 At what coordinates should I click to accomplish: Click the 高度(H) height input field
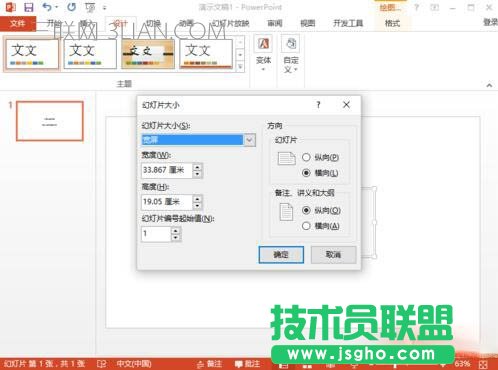click(x=167, y=202)
